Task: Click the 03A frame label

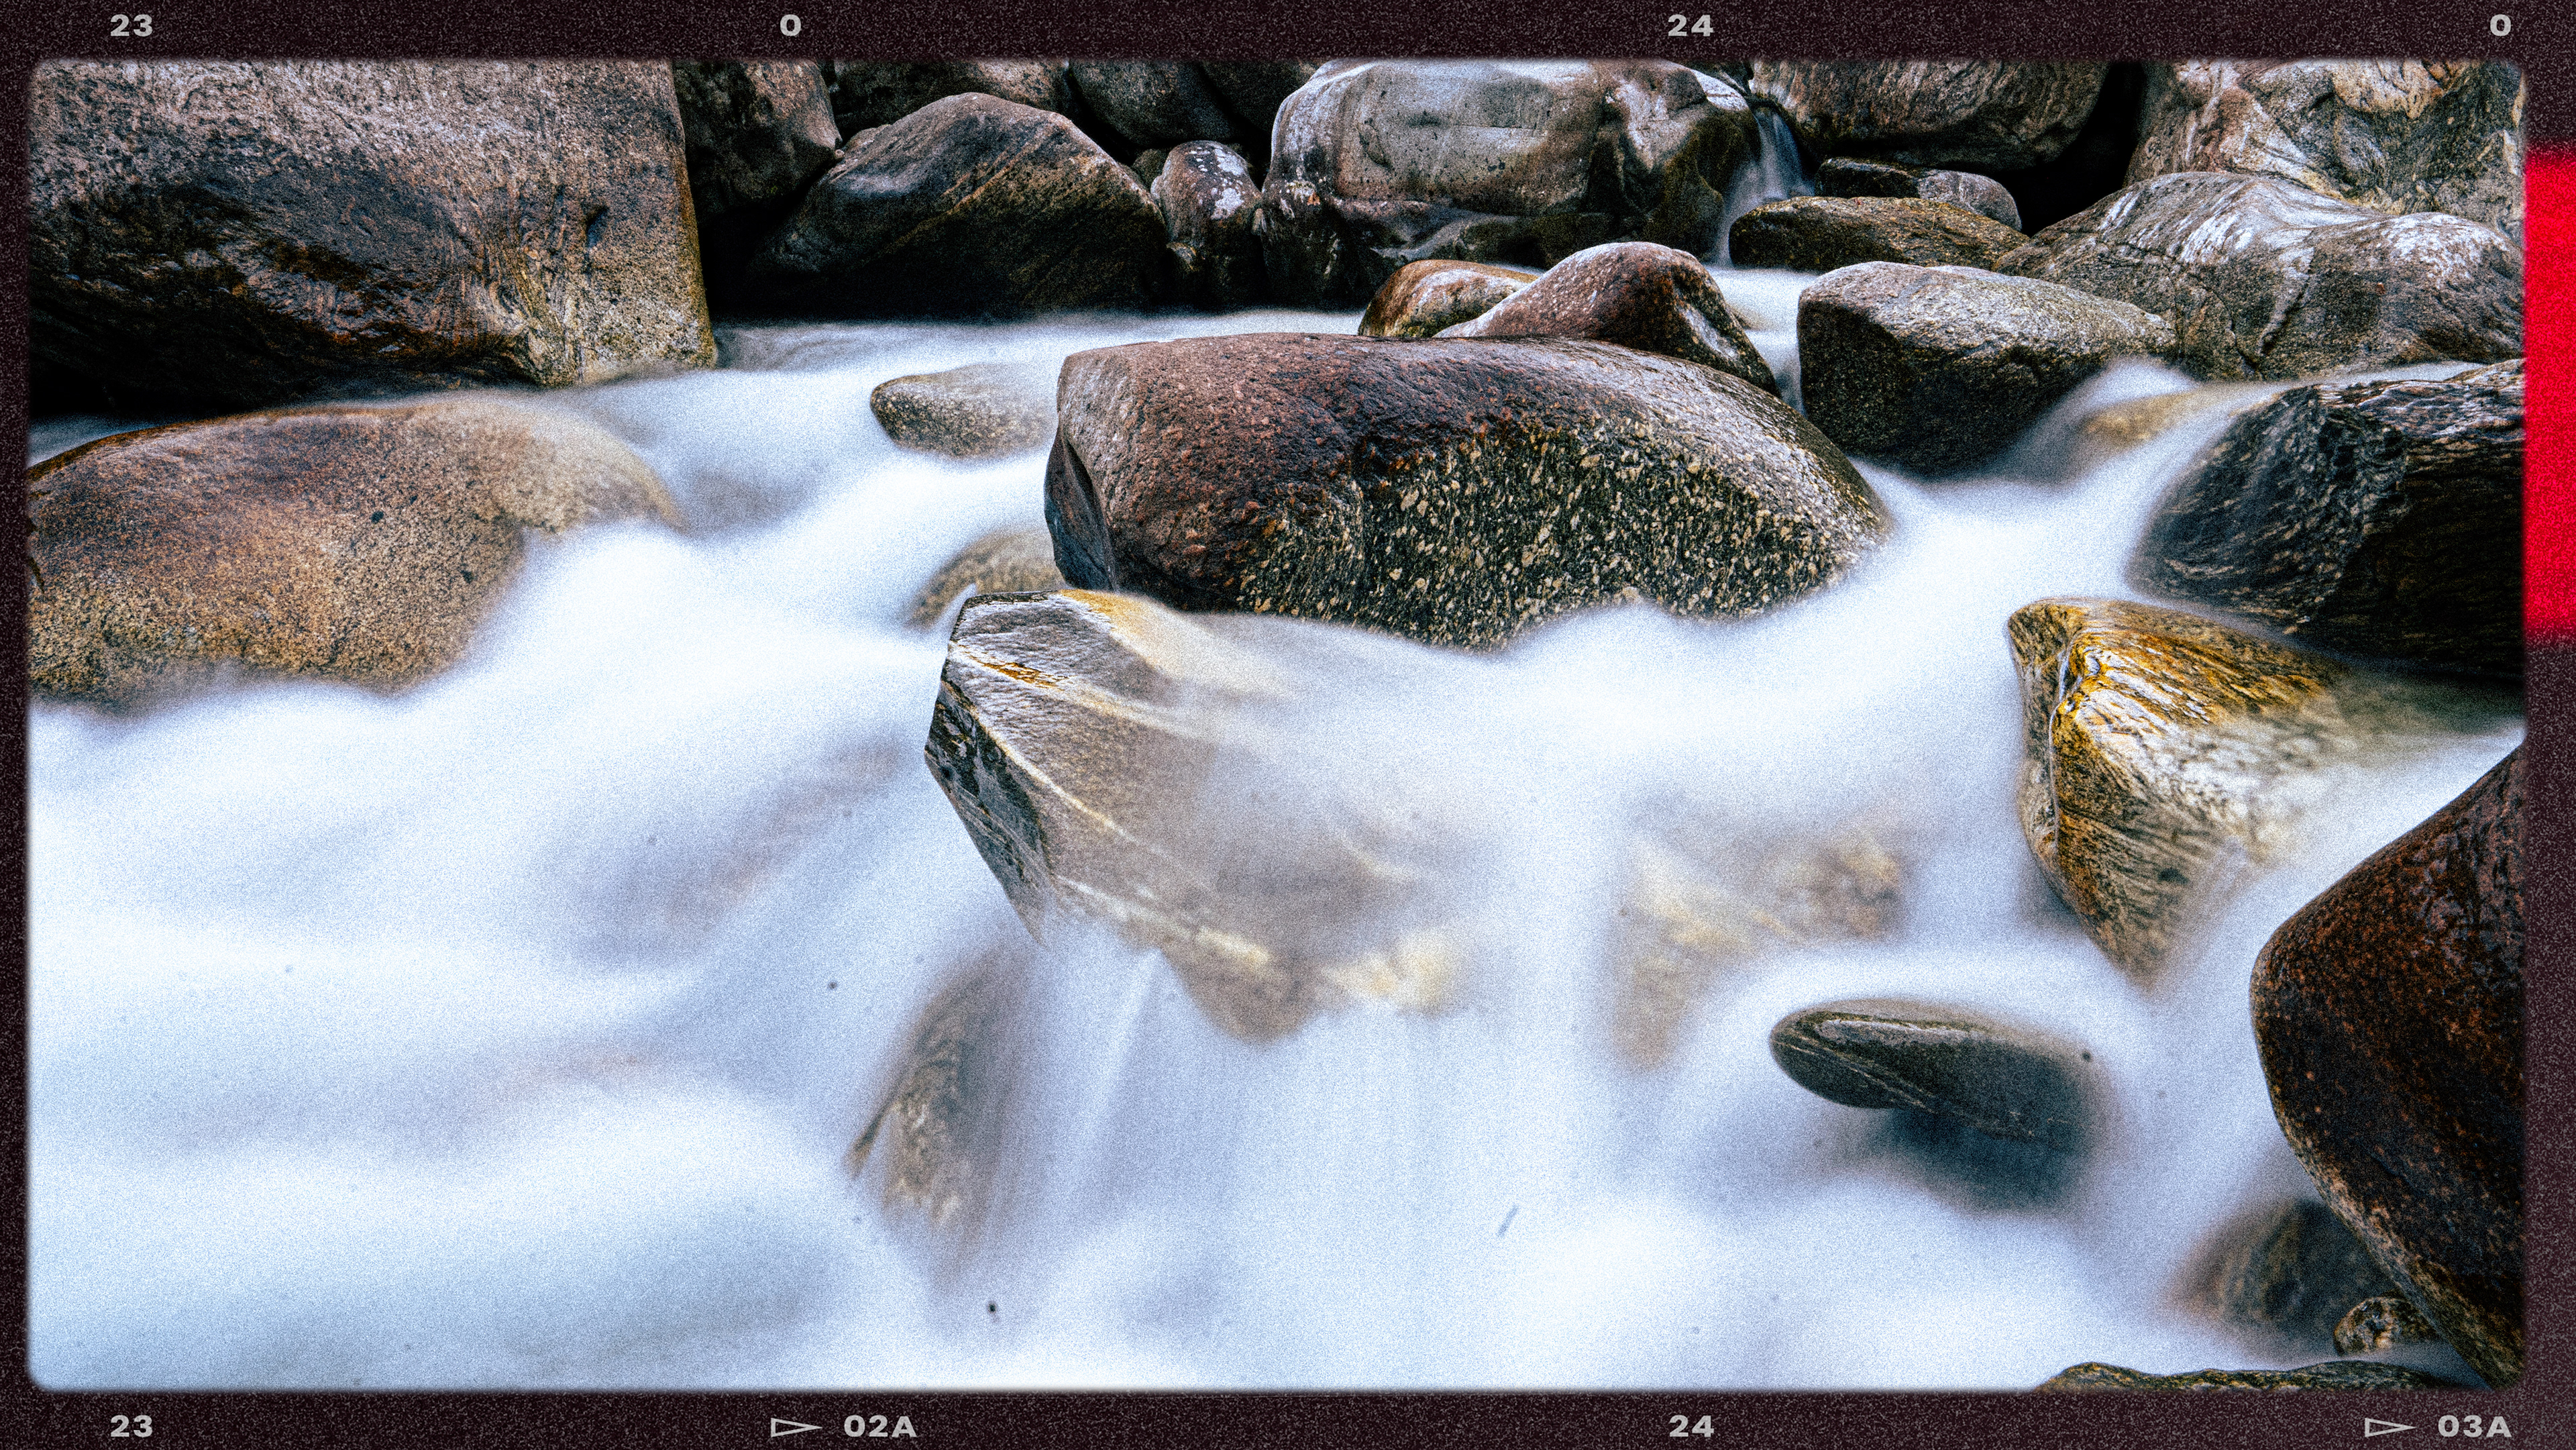Action: tap(2474, 1426)
